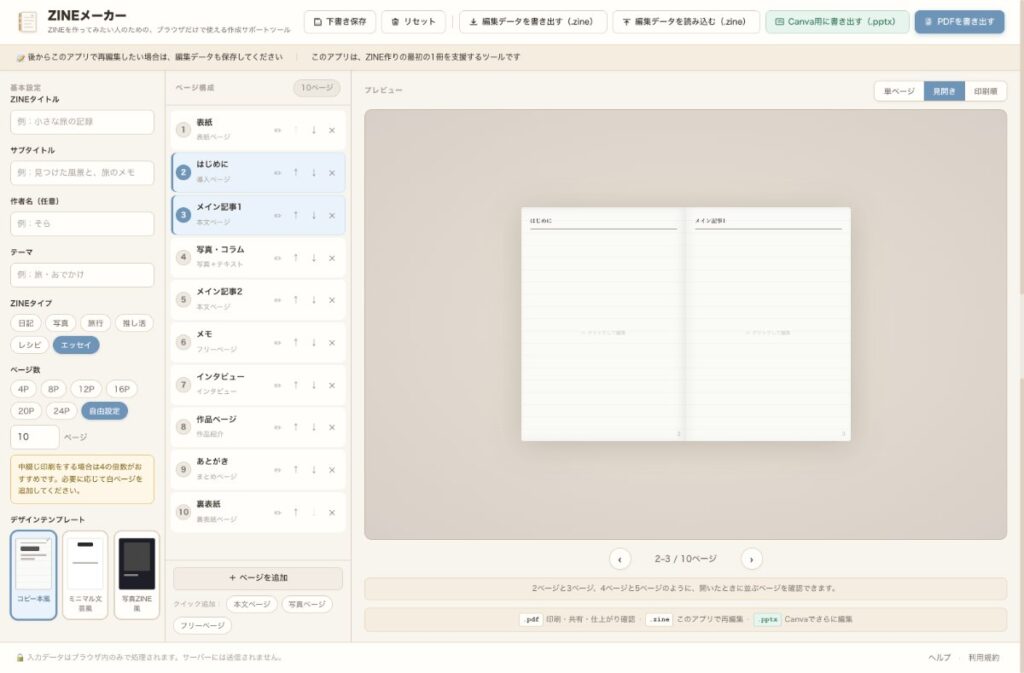
Task: Focus the 作者名 input field
Action: pos(82,224)
